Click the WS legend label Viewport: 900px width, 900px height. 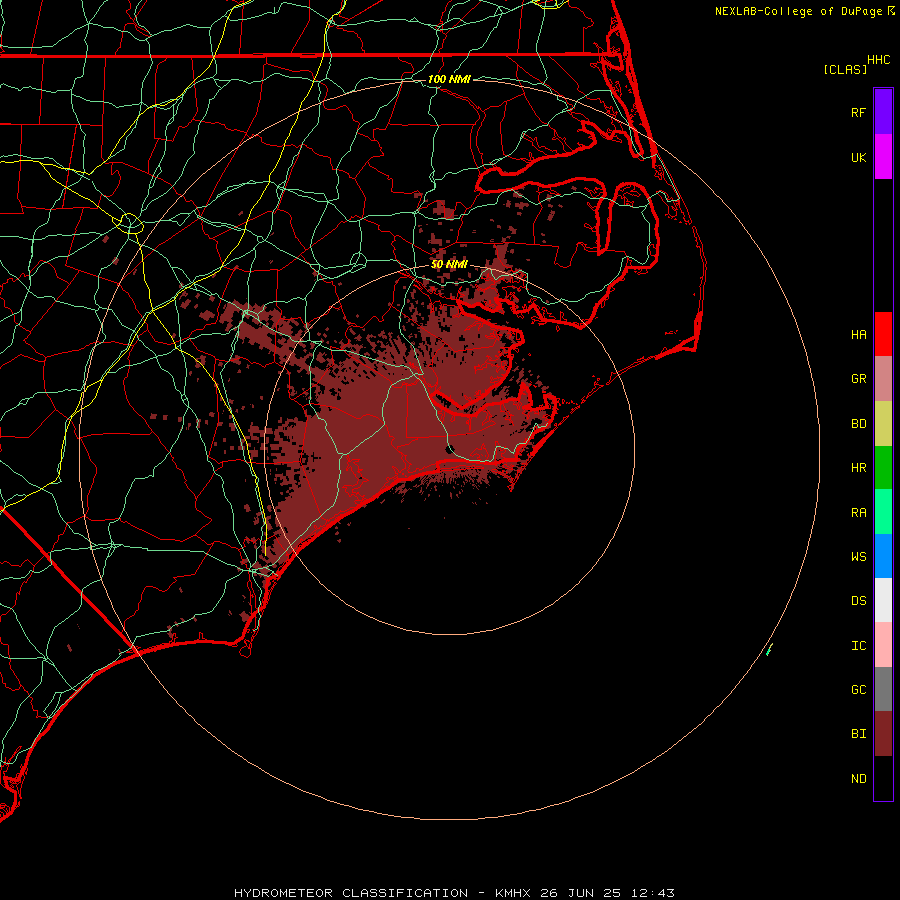[858, 556]
